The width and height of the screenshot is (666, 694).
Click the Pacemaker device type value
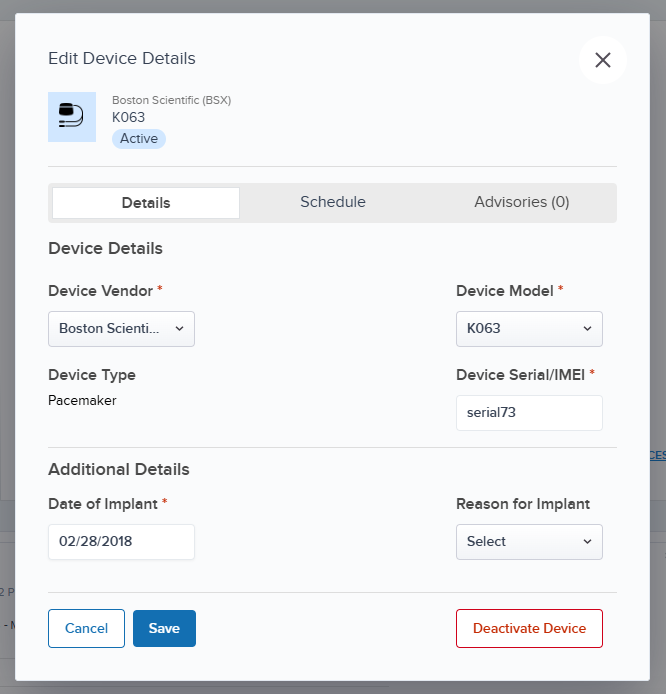(82, 400)
